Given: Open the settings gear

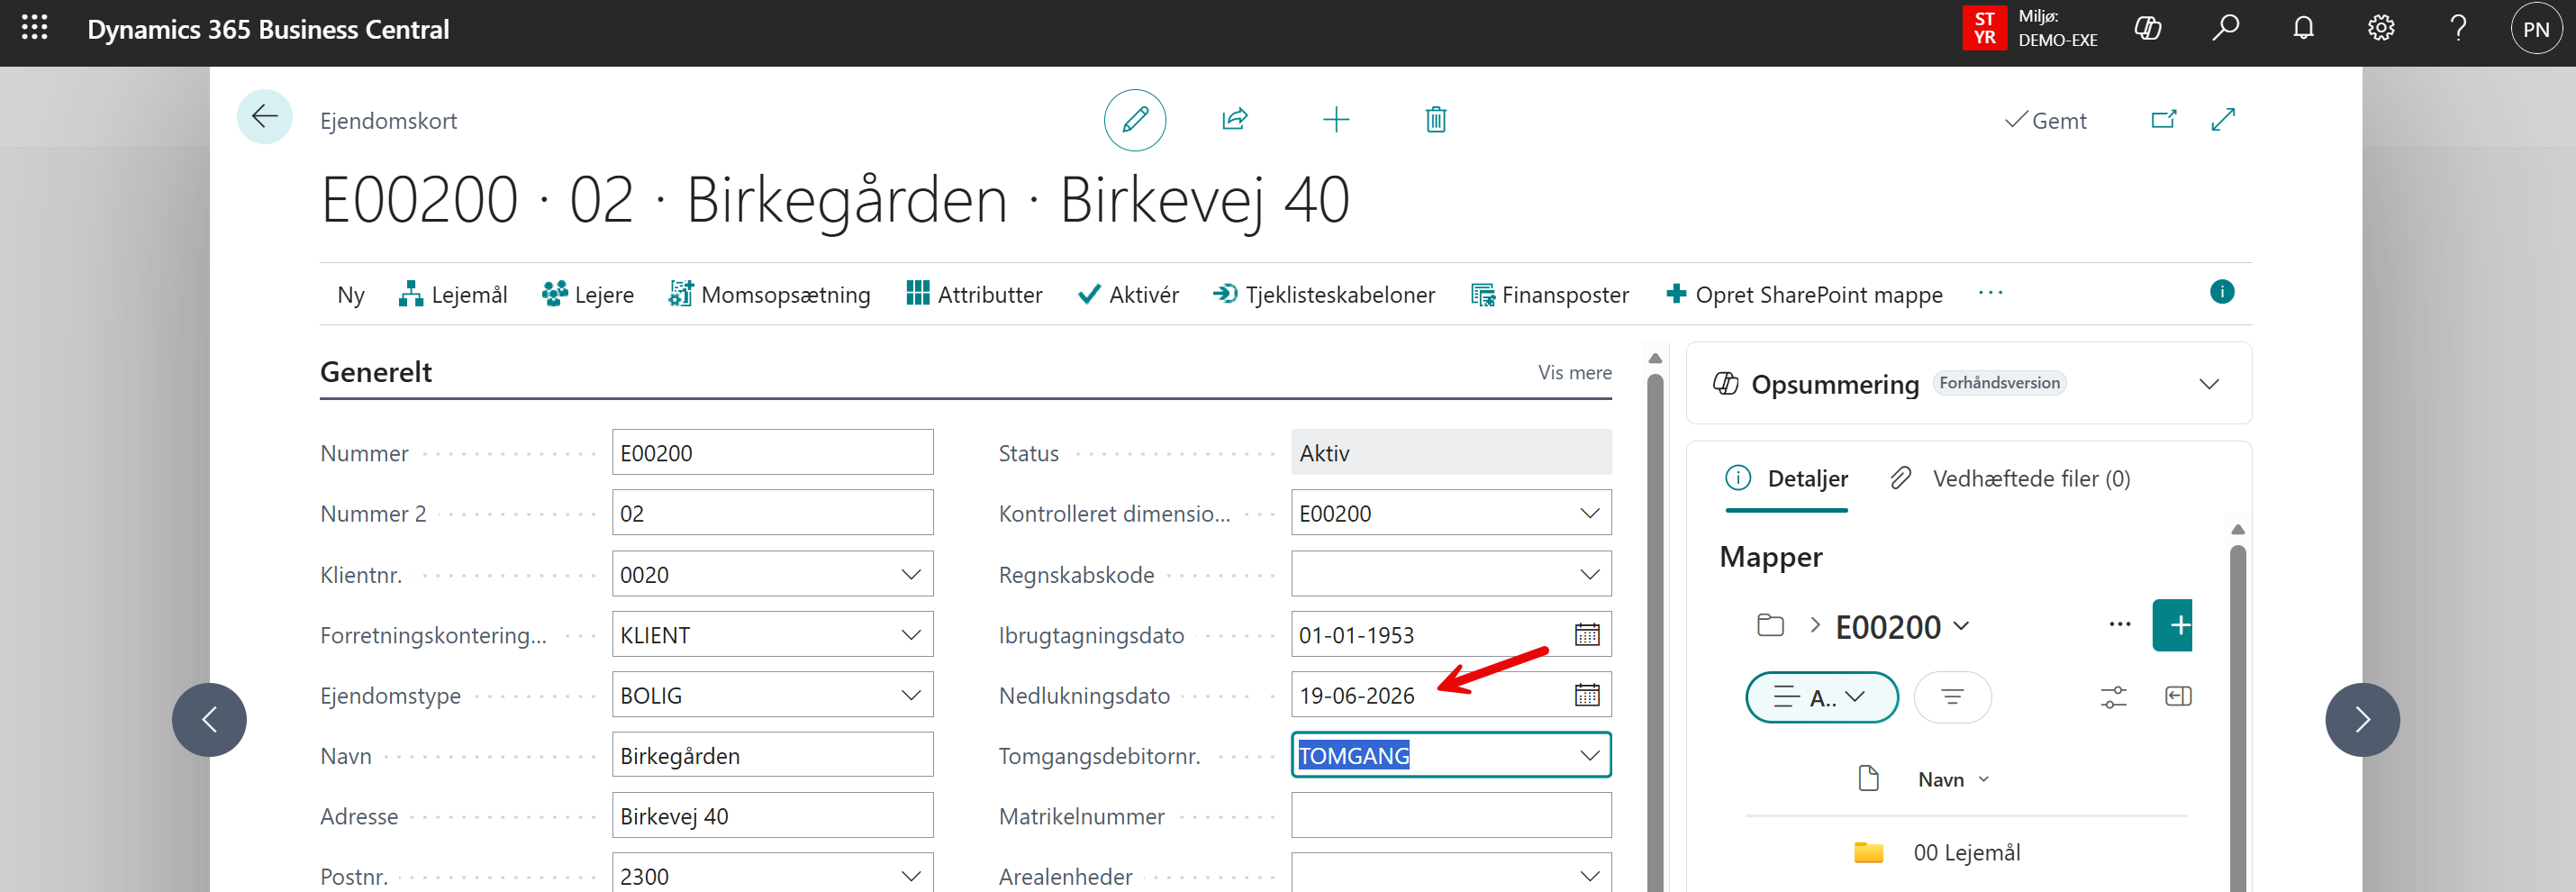Looking at the screenshot, I should point(2381,28).
